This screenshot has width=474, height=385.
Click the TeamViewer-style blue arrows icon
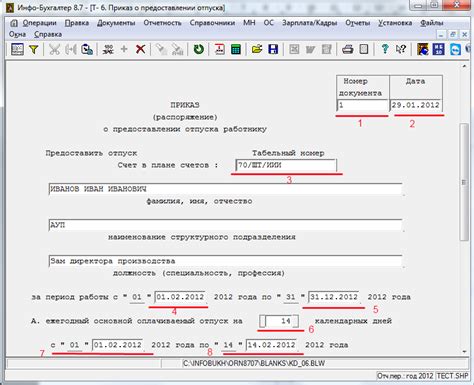click(455, 50)
